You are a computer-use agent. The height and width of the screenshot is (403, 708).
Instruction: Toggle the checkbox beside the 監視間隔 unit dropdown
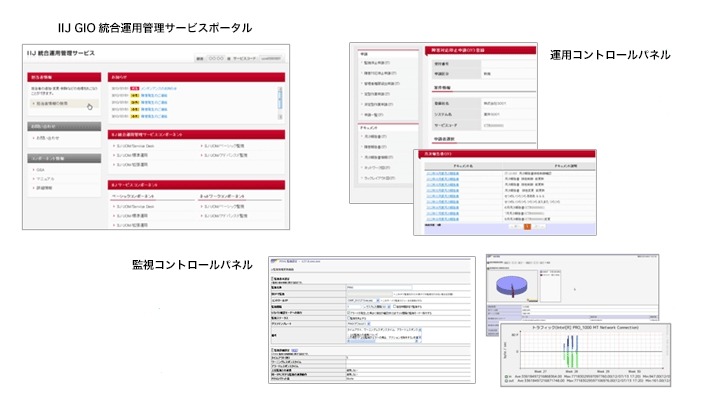[x=395, y=306]
